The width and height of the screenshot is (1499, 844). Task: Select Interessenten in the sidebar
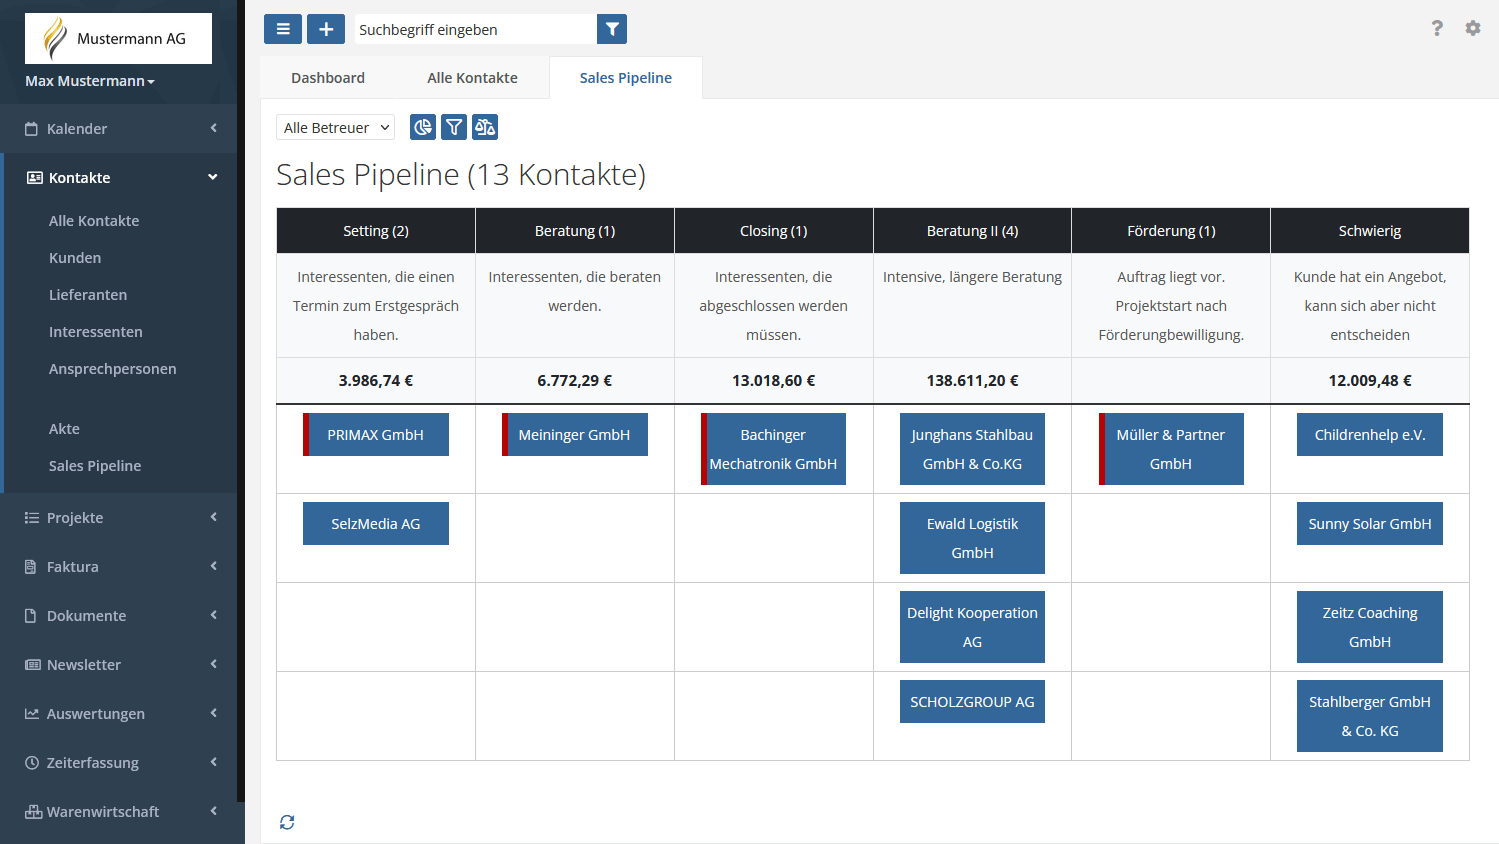(96, 332)
